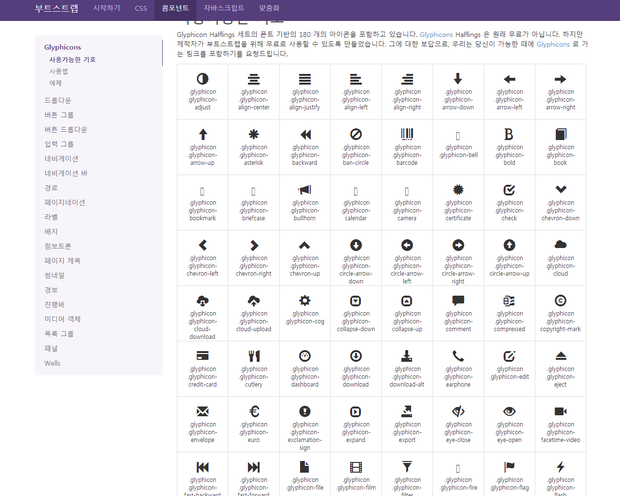Click the chevron-right glyphicon

coord(254,245)
